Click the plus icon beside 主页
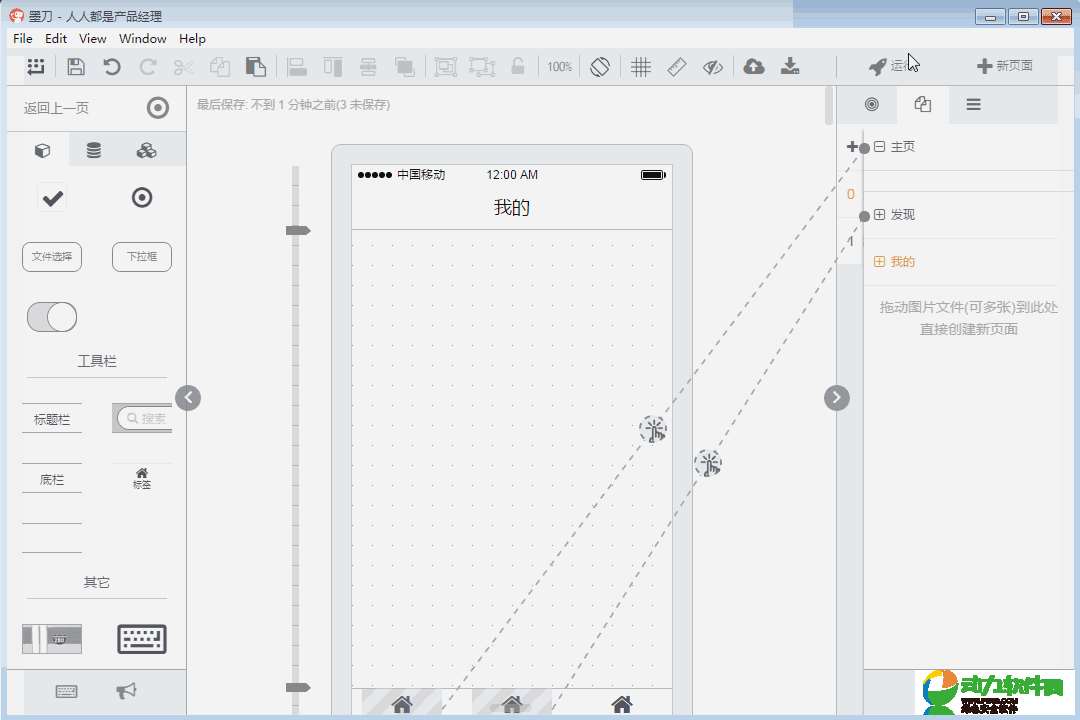The image size is (1080, 720). point(852,147)
